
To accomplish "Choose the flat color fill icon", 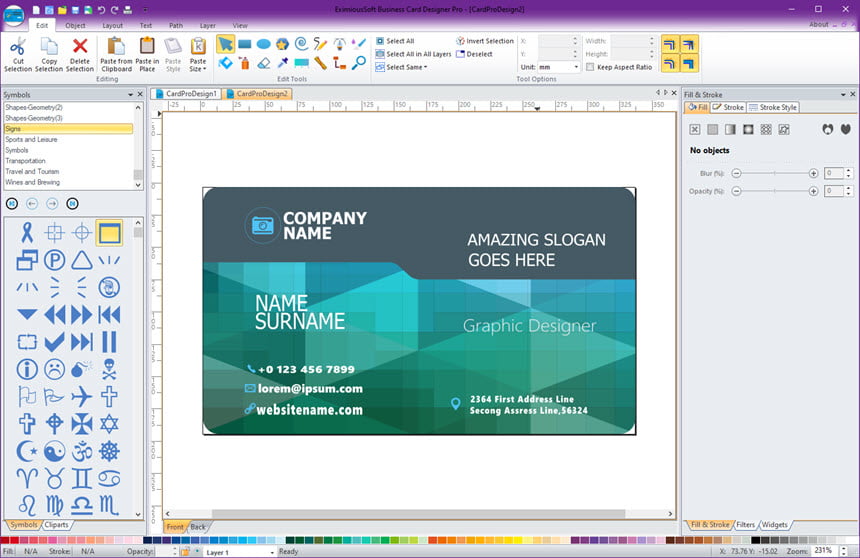I will click(712, 129).
